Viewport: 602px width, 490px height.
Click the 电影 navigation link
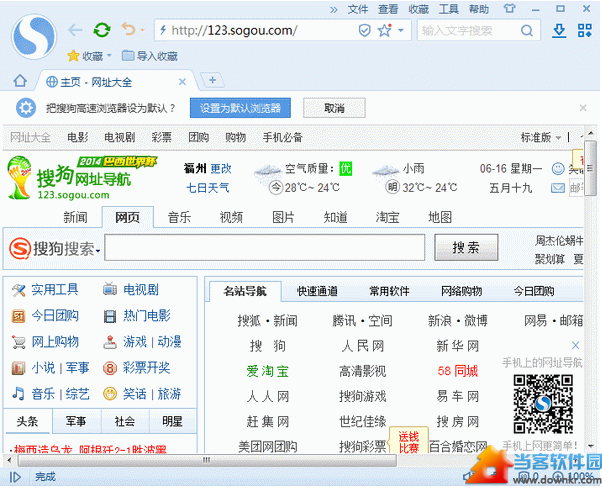pyautogui.click(x=78, y=137)
